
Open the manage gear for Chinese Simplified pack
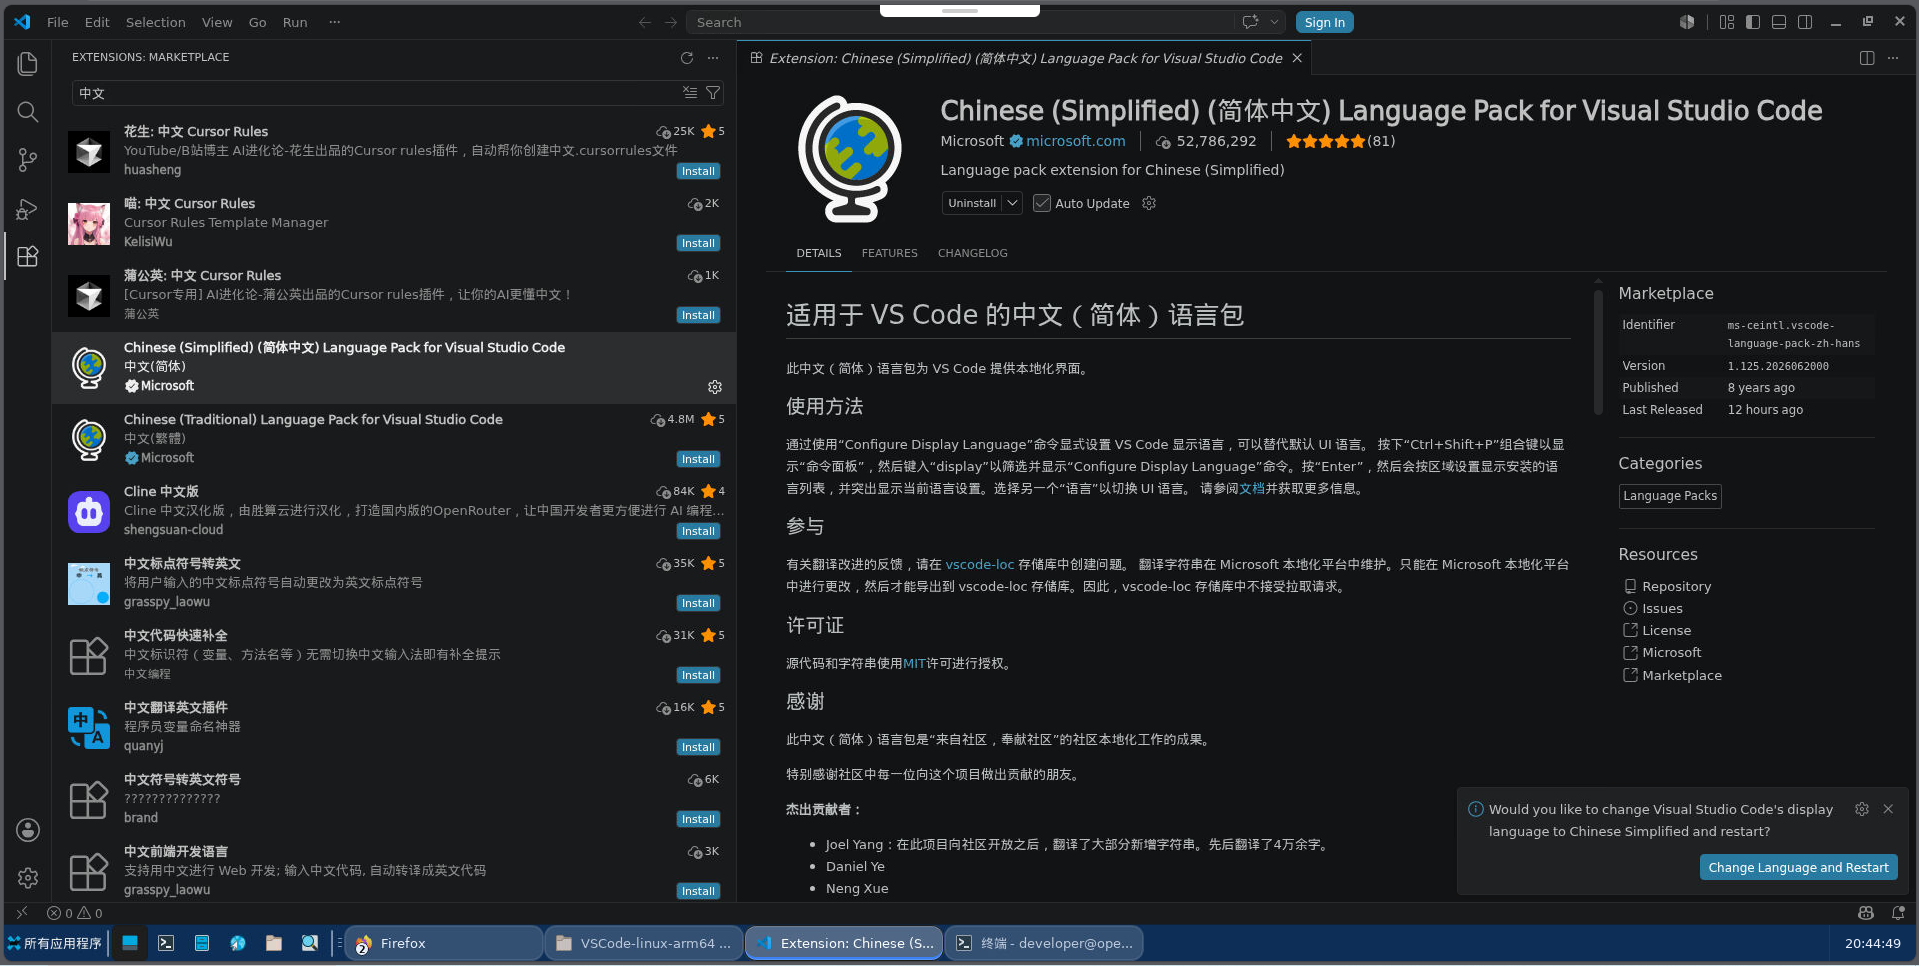click(x=715, y=387)
